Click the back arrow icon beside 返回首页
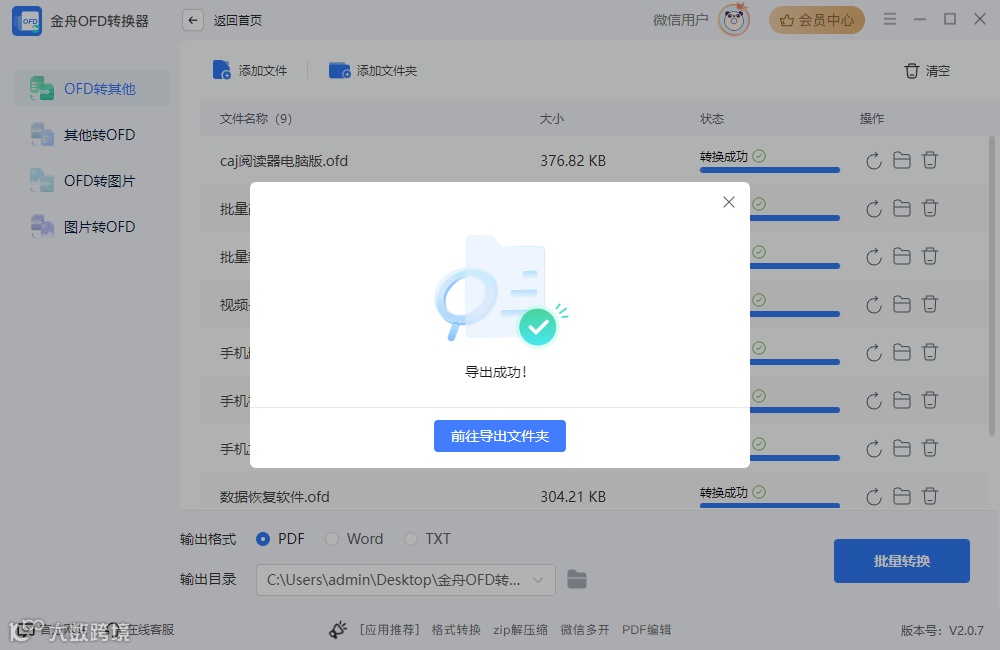The height and width of the screenshot is (650, 1000). click(x=193, y=20)
